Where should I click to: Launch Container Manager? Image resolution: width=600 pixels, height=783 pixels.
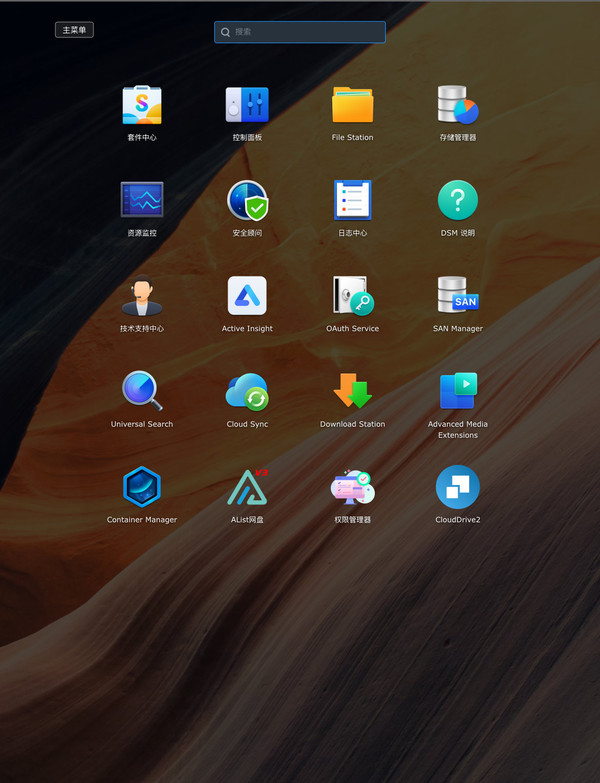[x=141, y=487]
